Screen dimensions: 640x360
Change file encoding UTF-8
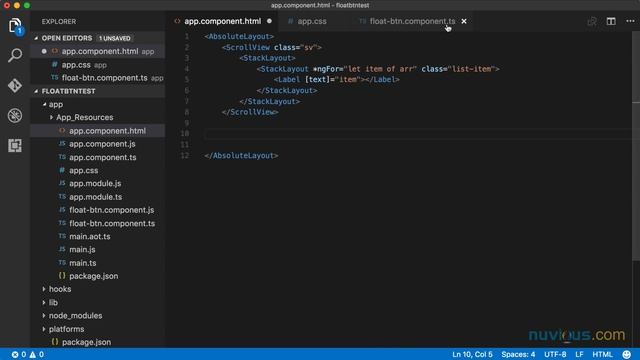tap(555, 354)
